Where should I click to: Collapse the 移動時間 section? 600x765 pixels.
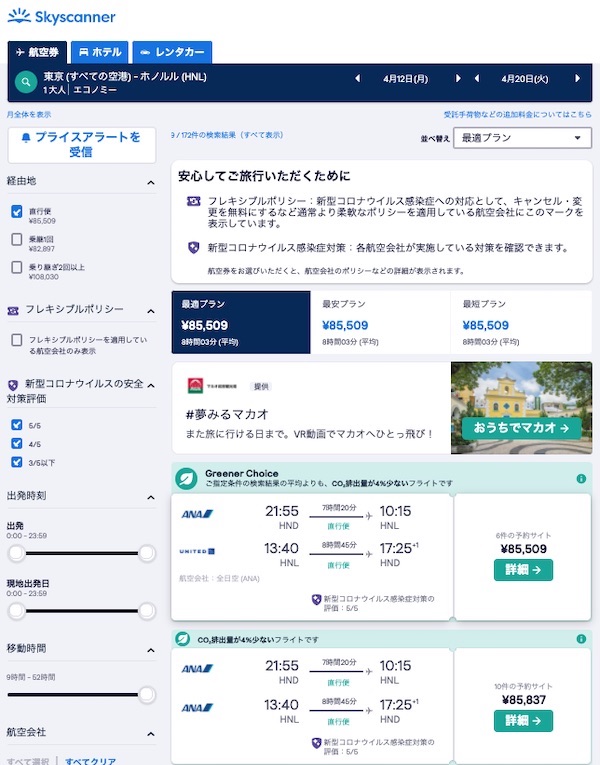[151, 650]
